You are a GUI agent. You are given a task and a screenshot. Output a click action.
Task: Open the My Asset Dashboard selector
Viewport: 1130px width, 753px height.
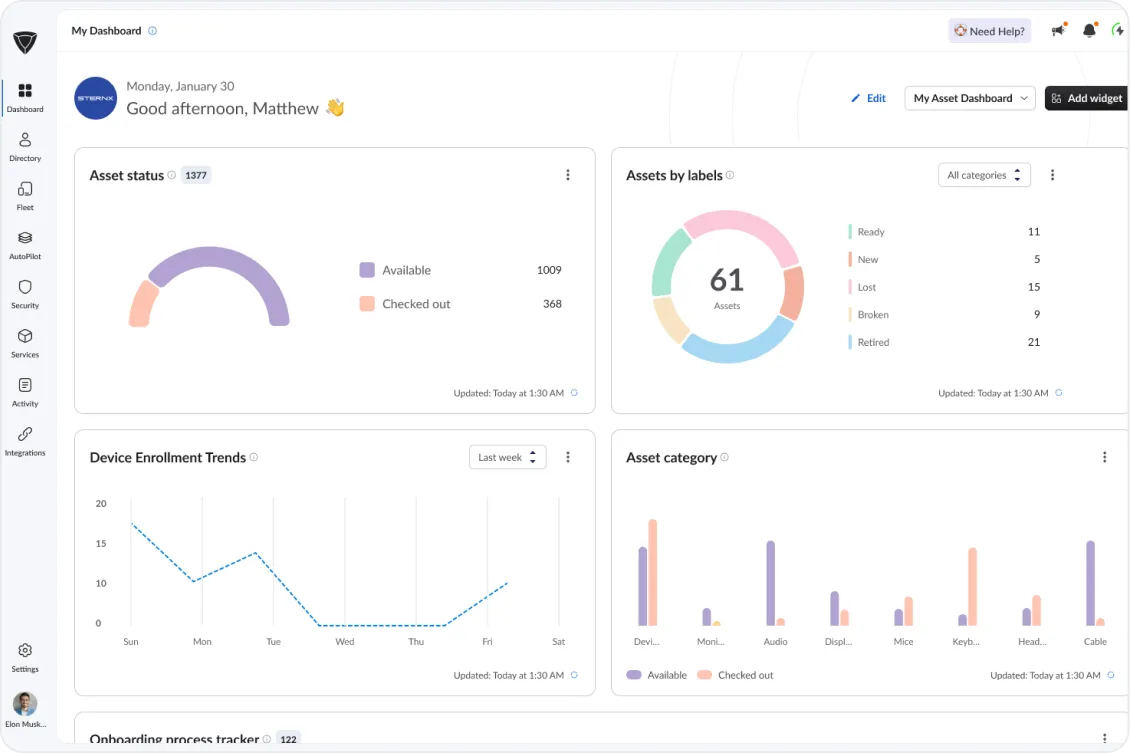[968, 98]
